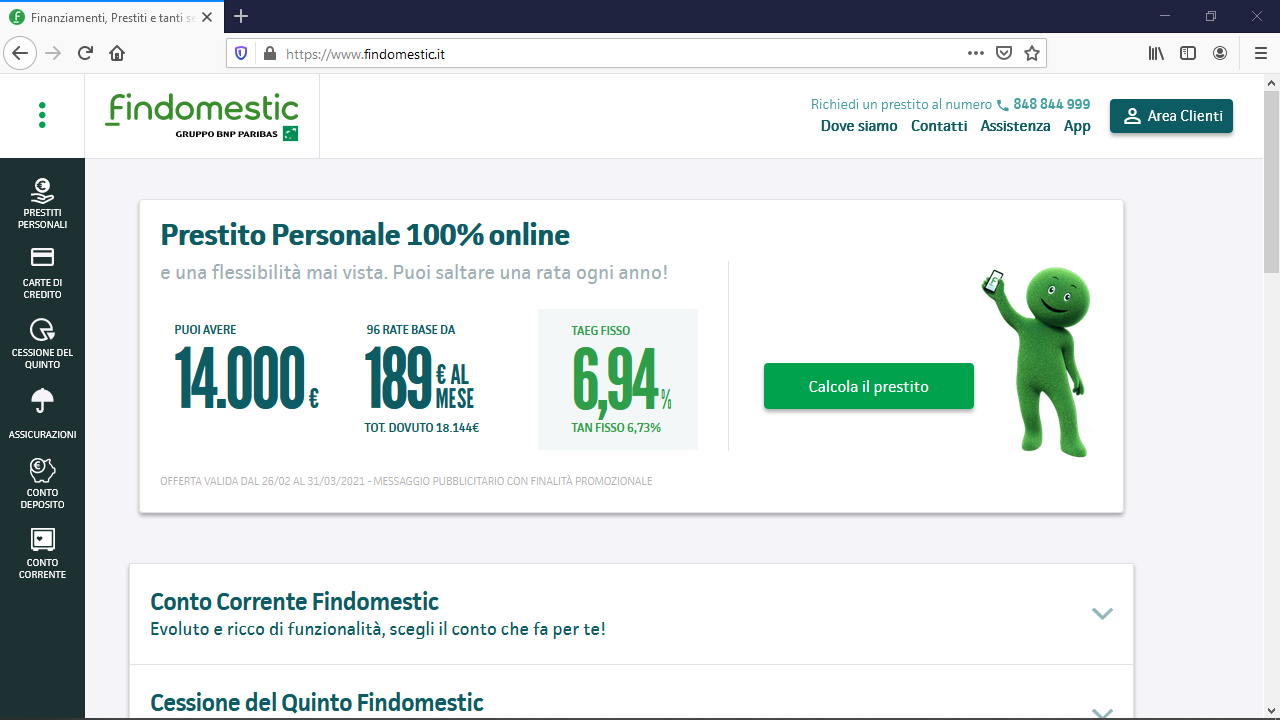Image resolution: width=1280 pixels, height=720 pixels.
Task: Open Firefox library icon
Action: 1156,54
